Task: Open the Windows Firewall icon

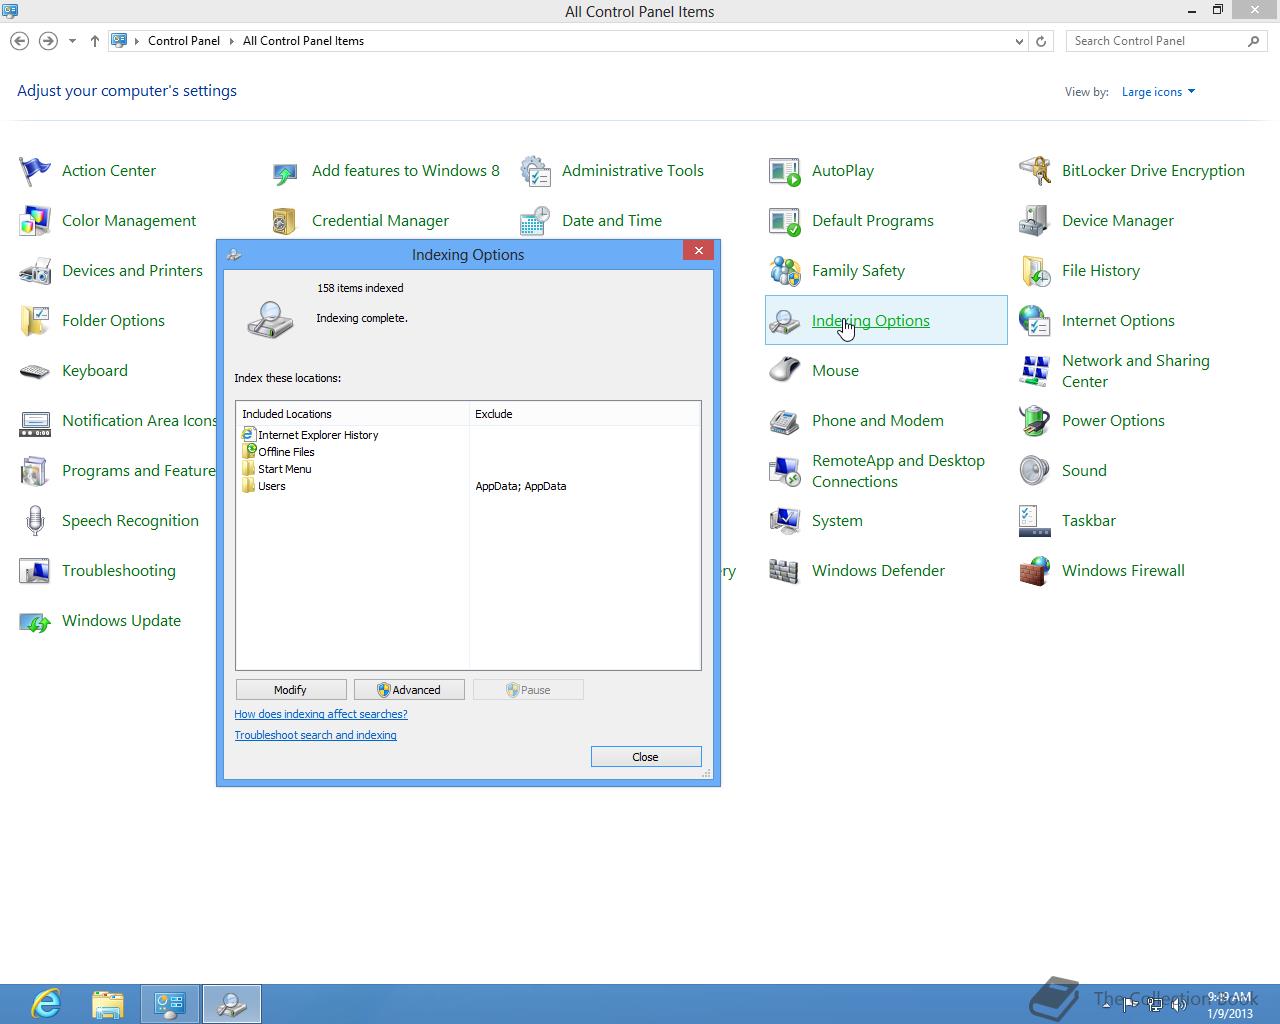Action: pos(1035,571)
